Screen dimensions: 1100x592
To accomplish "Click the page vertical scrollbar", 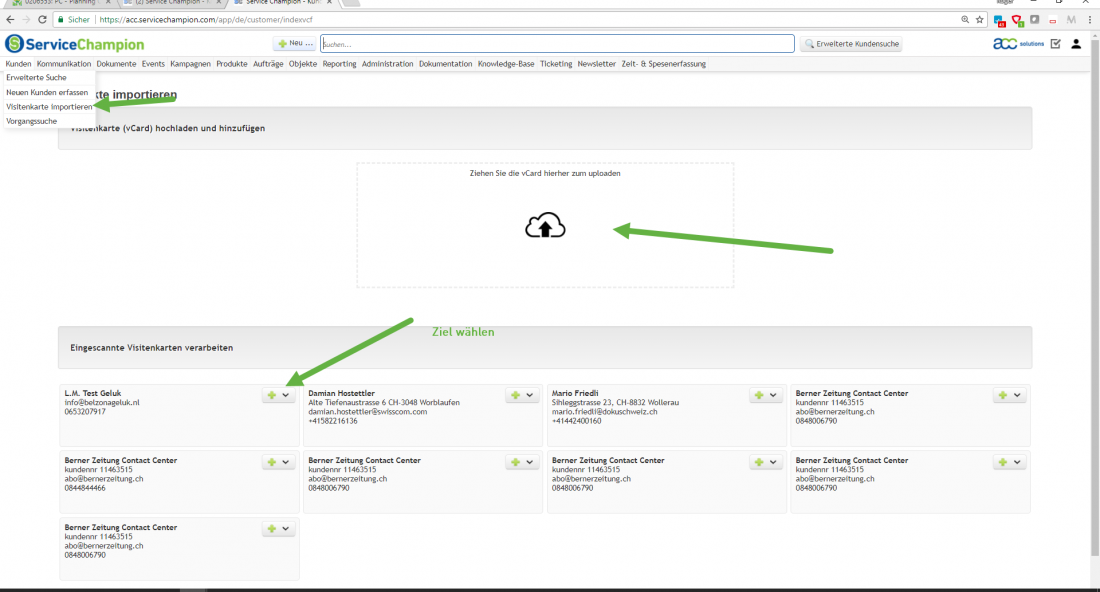I will click(x=1095, y=302).
